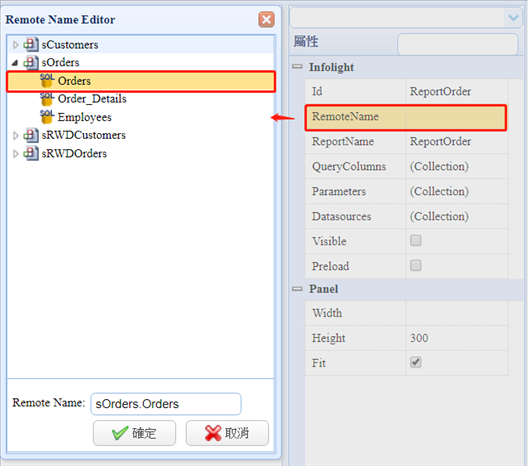528x466 pixels.
Task: Collapse the Infolight property group
Action: pos(297,66)
